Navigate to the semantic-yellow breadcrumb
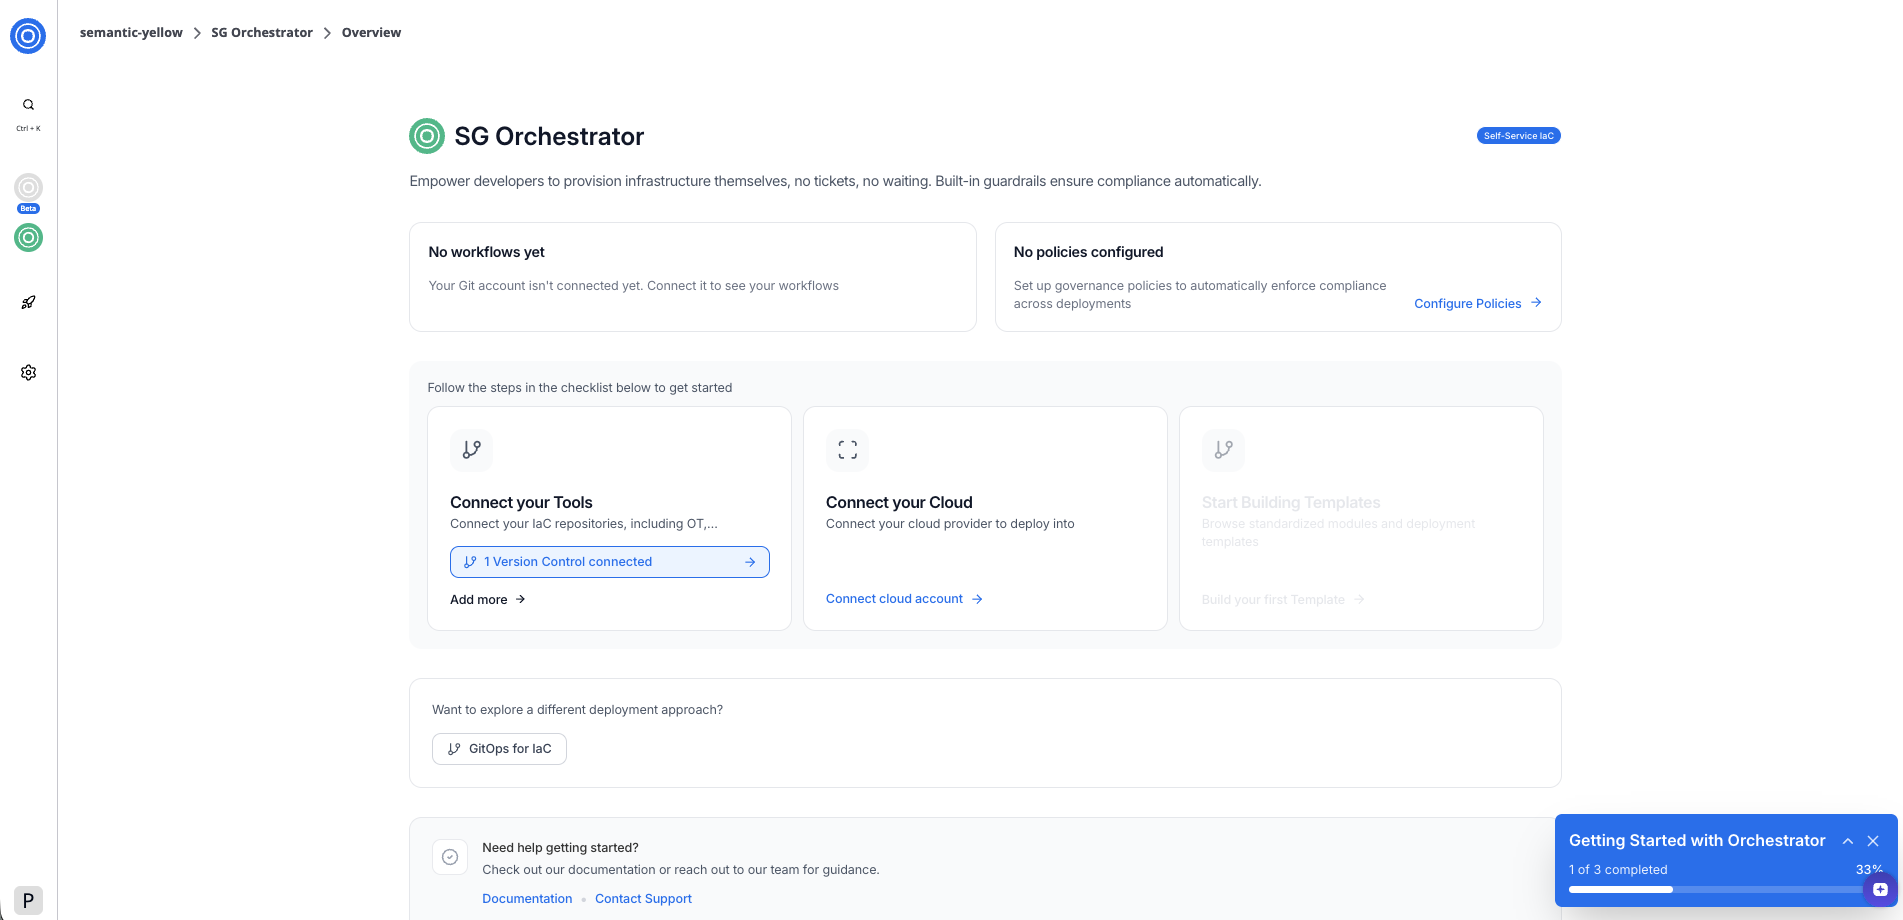The height and width of the screenshot is (920, 1903). (x=131, y=32)
